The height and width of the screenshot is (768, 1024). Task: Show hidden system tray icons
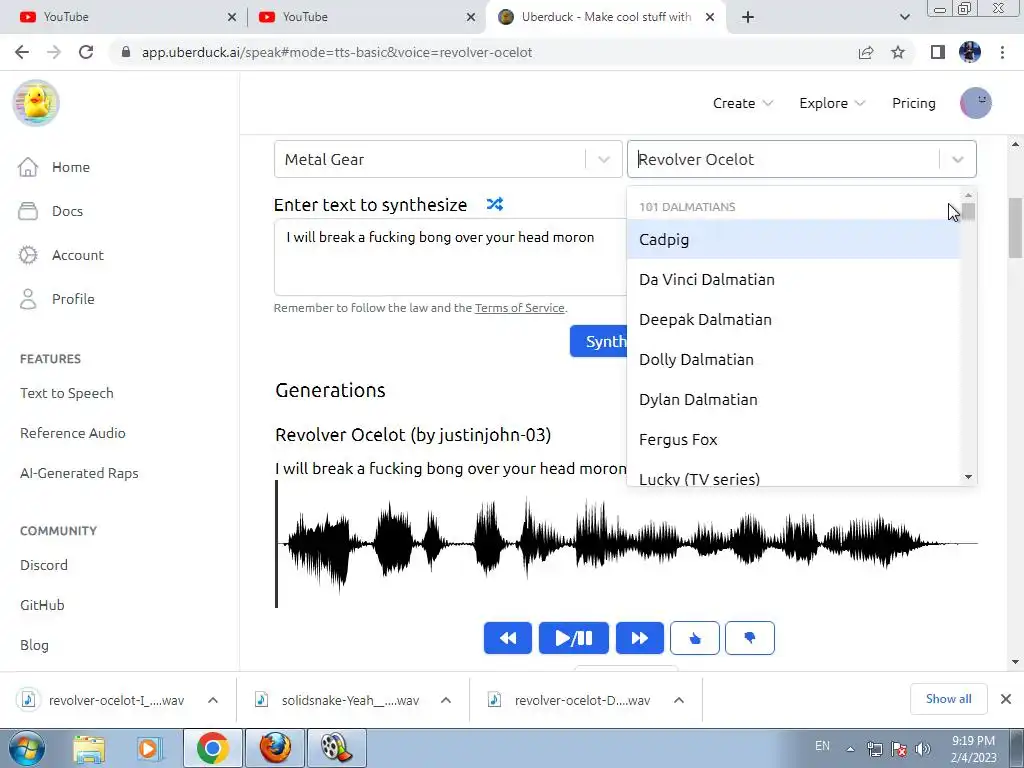point(850,750)
